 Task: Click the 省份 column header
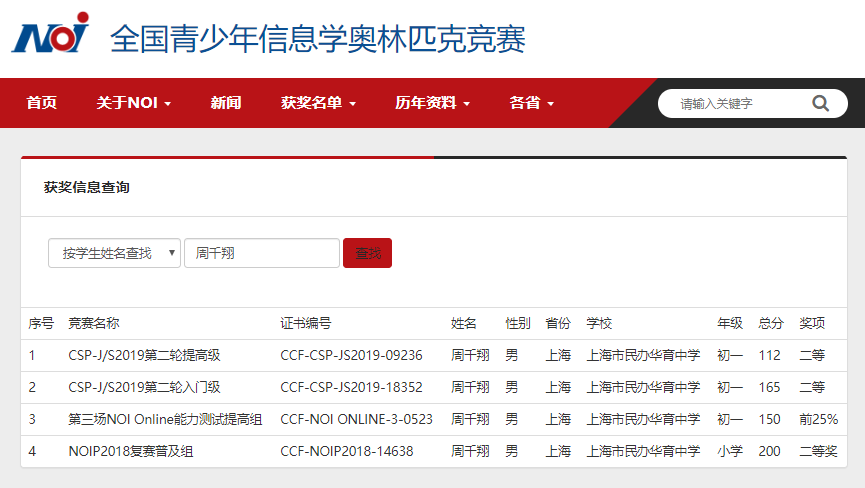[x=558, y=323]
